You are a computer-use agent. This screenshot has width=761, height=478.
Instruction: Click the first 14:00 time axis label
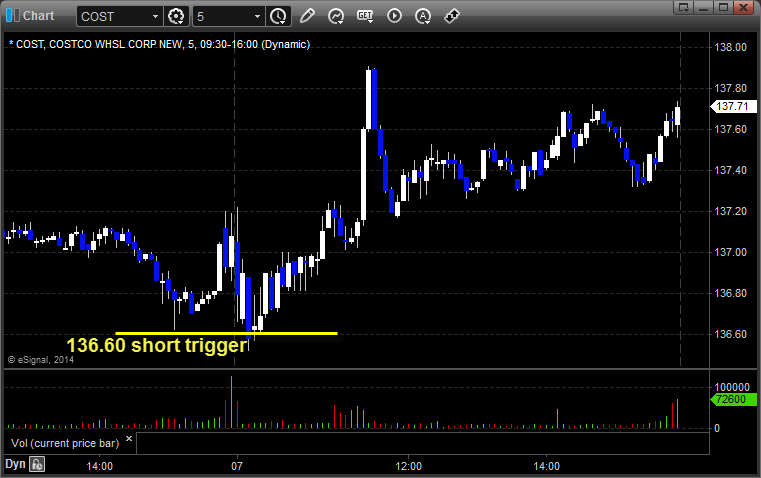tap(99, 466)
